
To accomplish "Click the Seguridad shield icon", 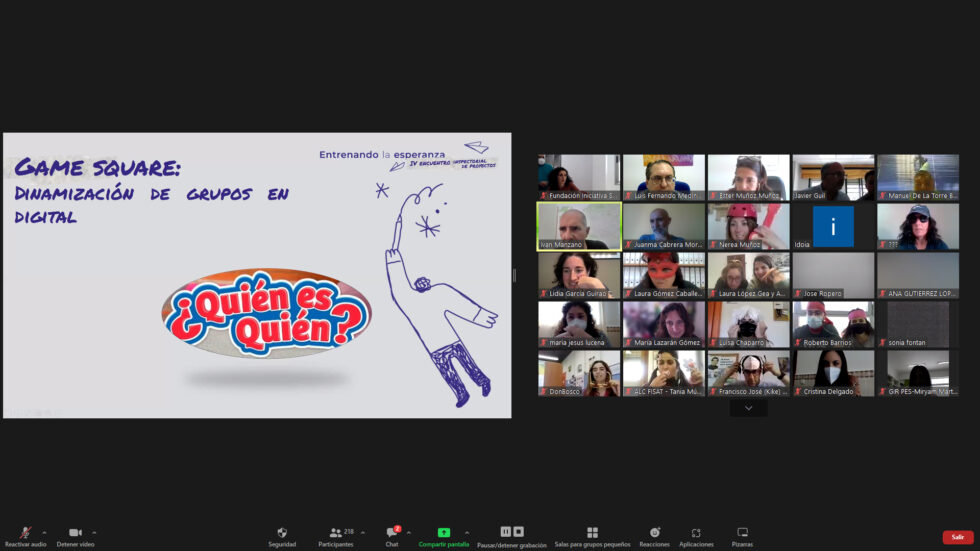I will coord(281,533).
